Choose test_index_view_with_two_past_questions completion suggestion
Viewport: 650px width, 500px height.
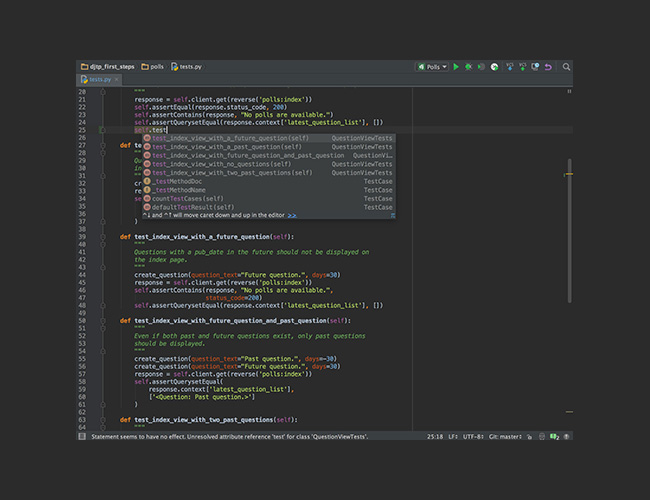point(269,173)
